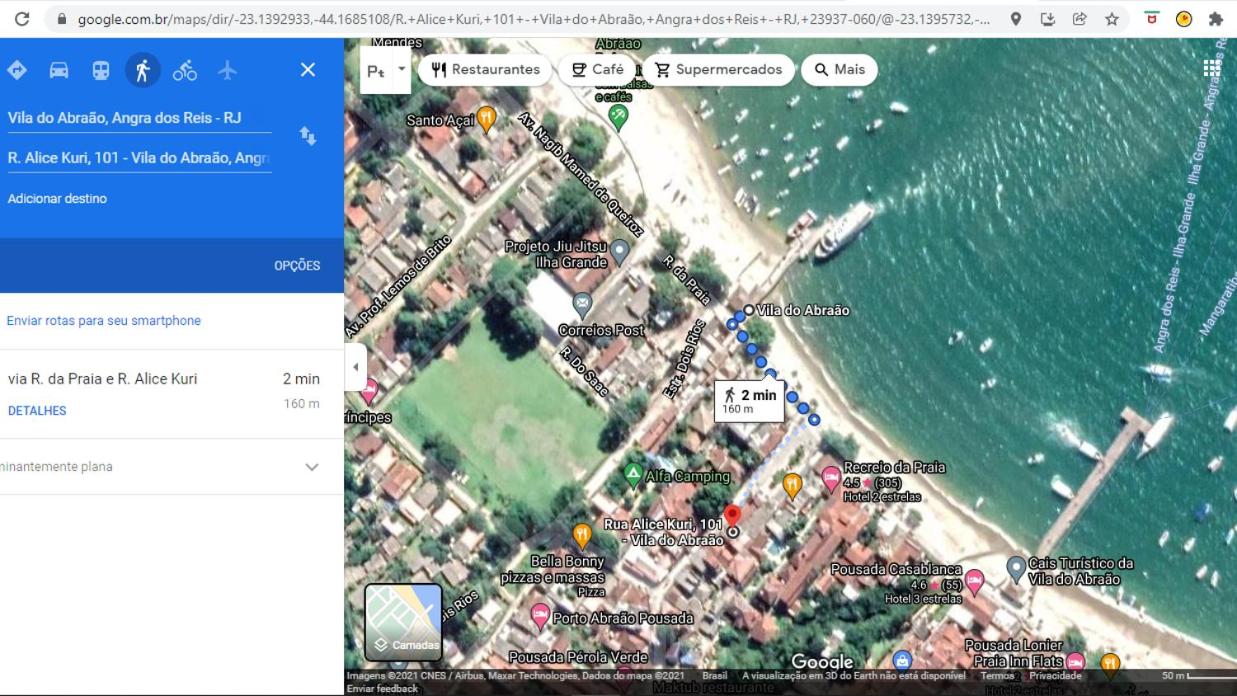This screenshot has width=1237, height=696.
Task: Open DETALHES for the walking route
Action: tap(37, 411)
